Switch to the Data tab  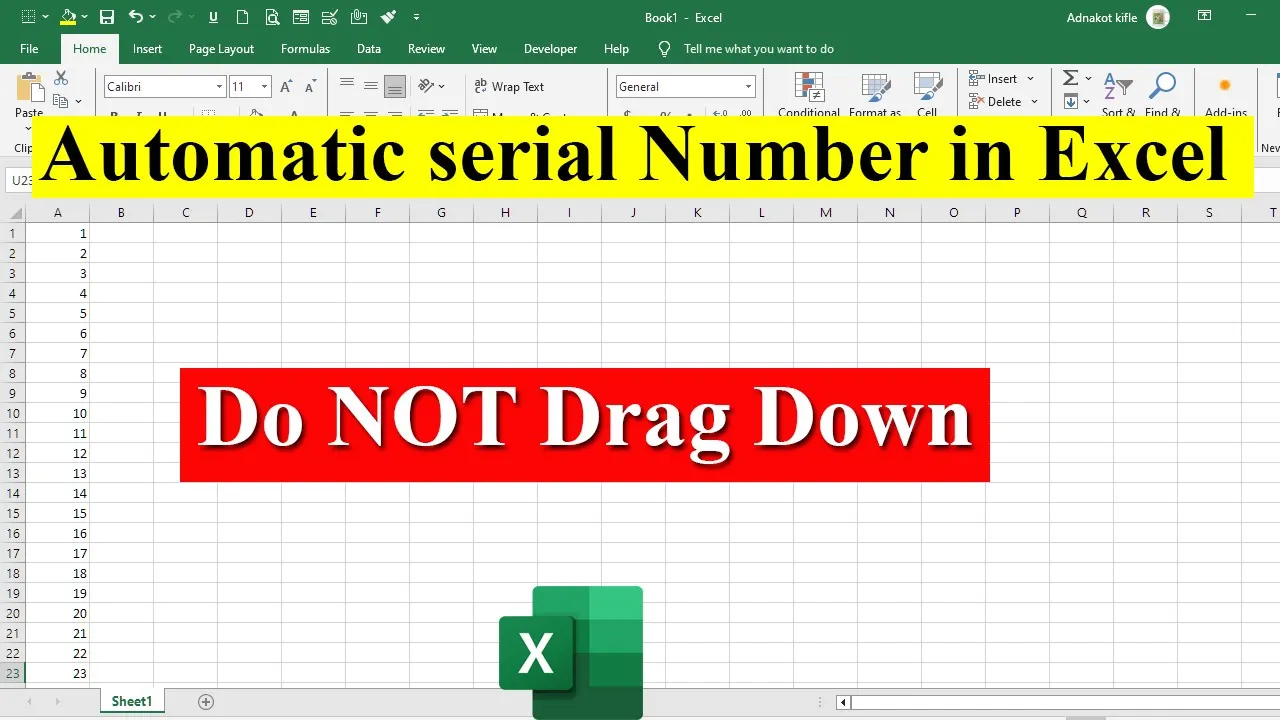pyautogui.click(x=369, y=49)
